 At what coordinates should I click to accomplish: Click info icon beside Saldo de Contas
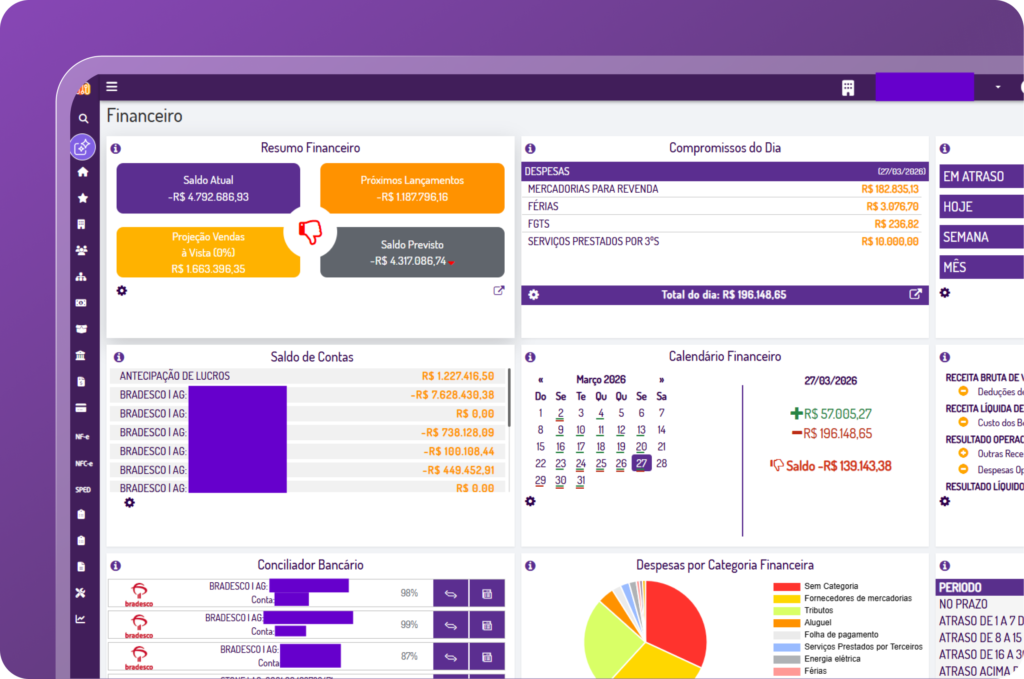119,357
